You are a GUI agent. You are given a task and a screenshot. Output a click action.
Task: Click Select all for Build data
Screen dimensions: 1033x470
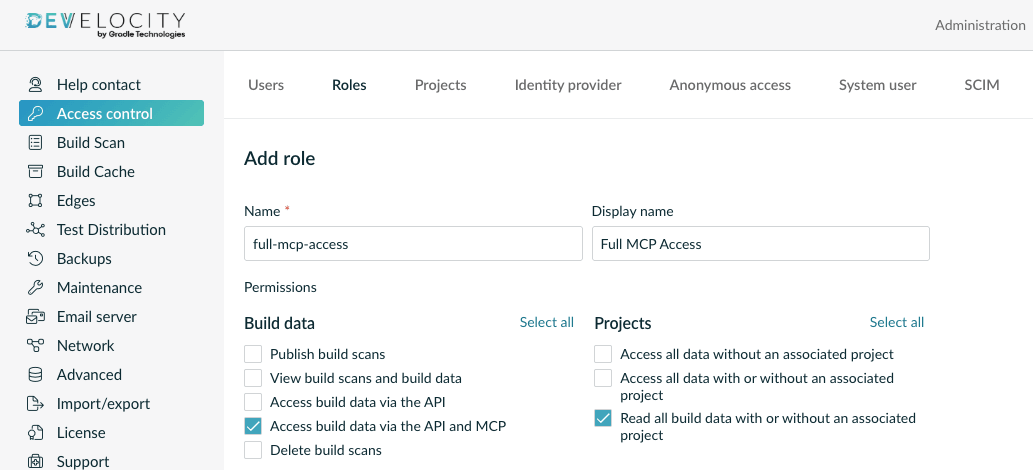pyautogui.click(x=547, y=322)
